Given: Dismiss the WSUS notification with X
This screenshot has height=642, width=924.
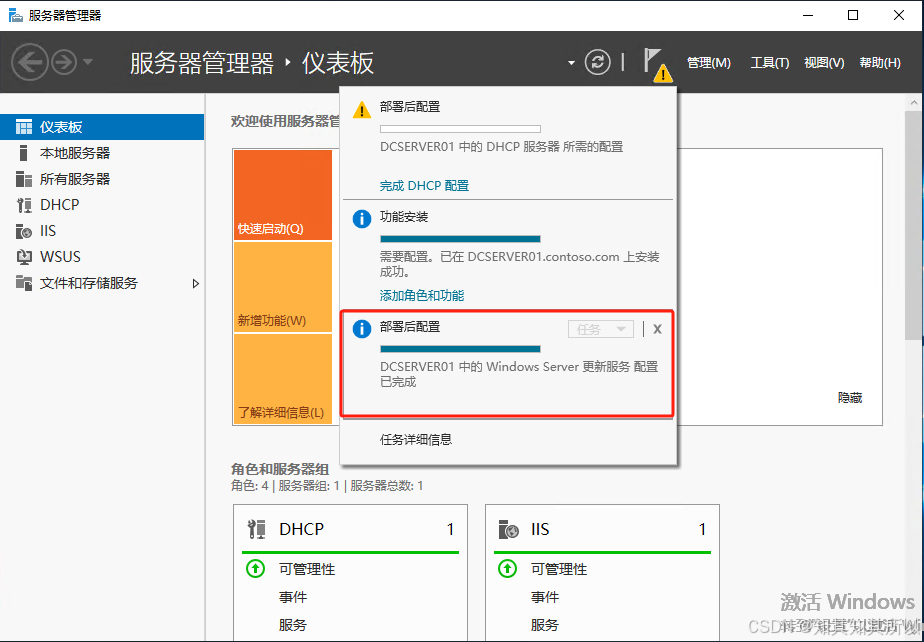Looking at the screenshot, I should [658, 329].
